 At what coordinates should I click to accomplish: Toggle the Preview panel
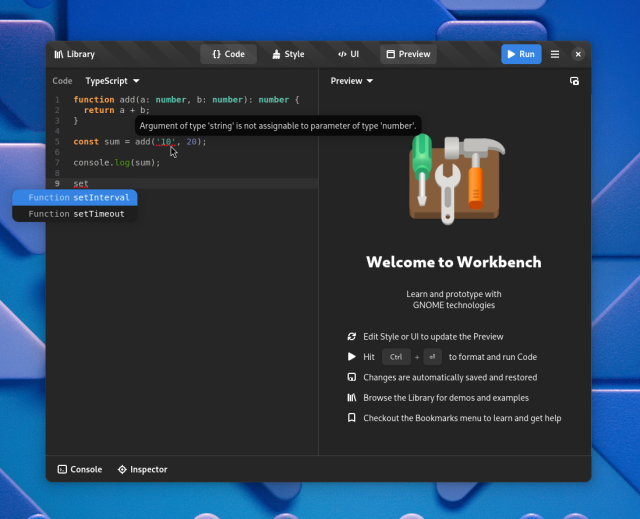(x=408, y=54)
